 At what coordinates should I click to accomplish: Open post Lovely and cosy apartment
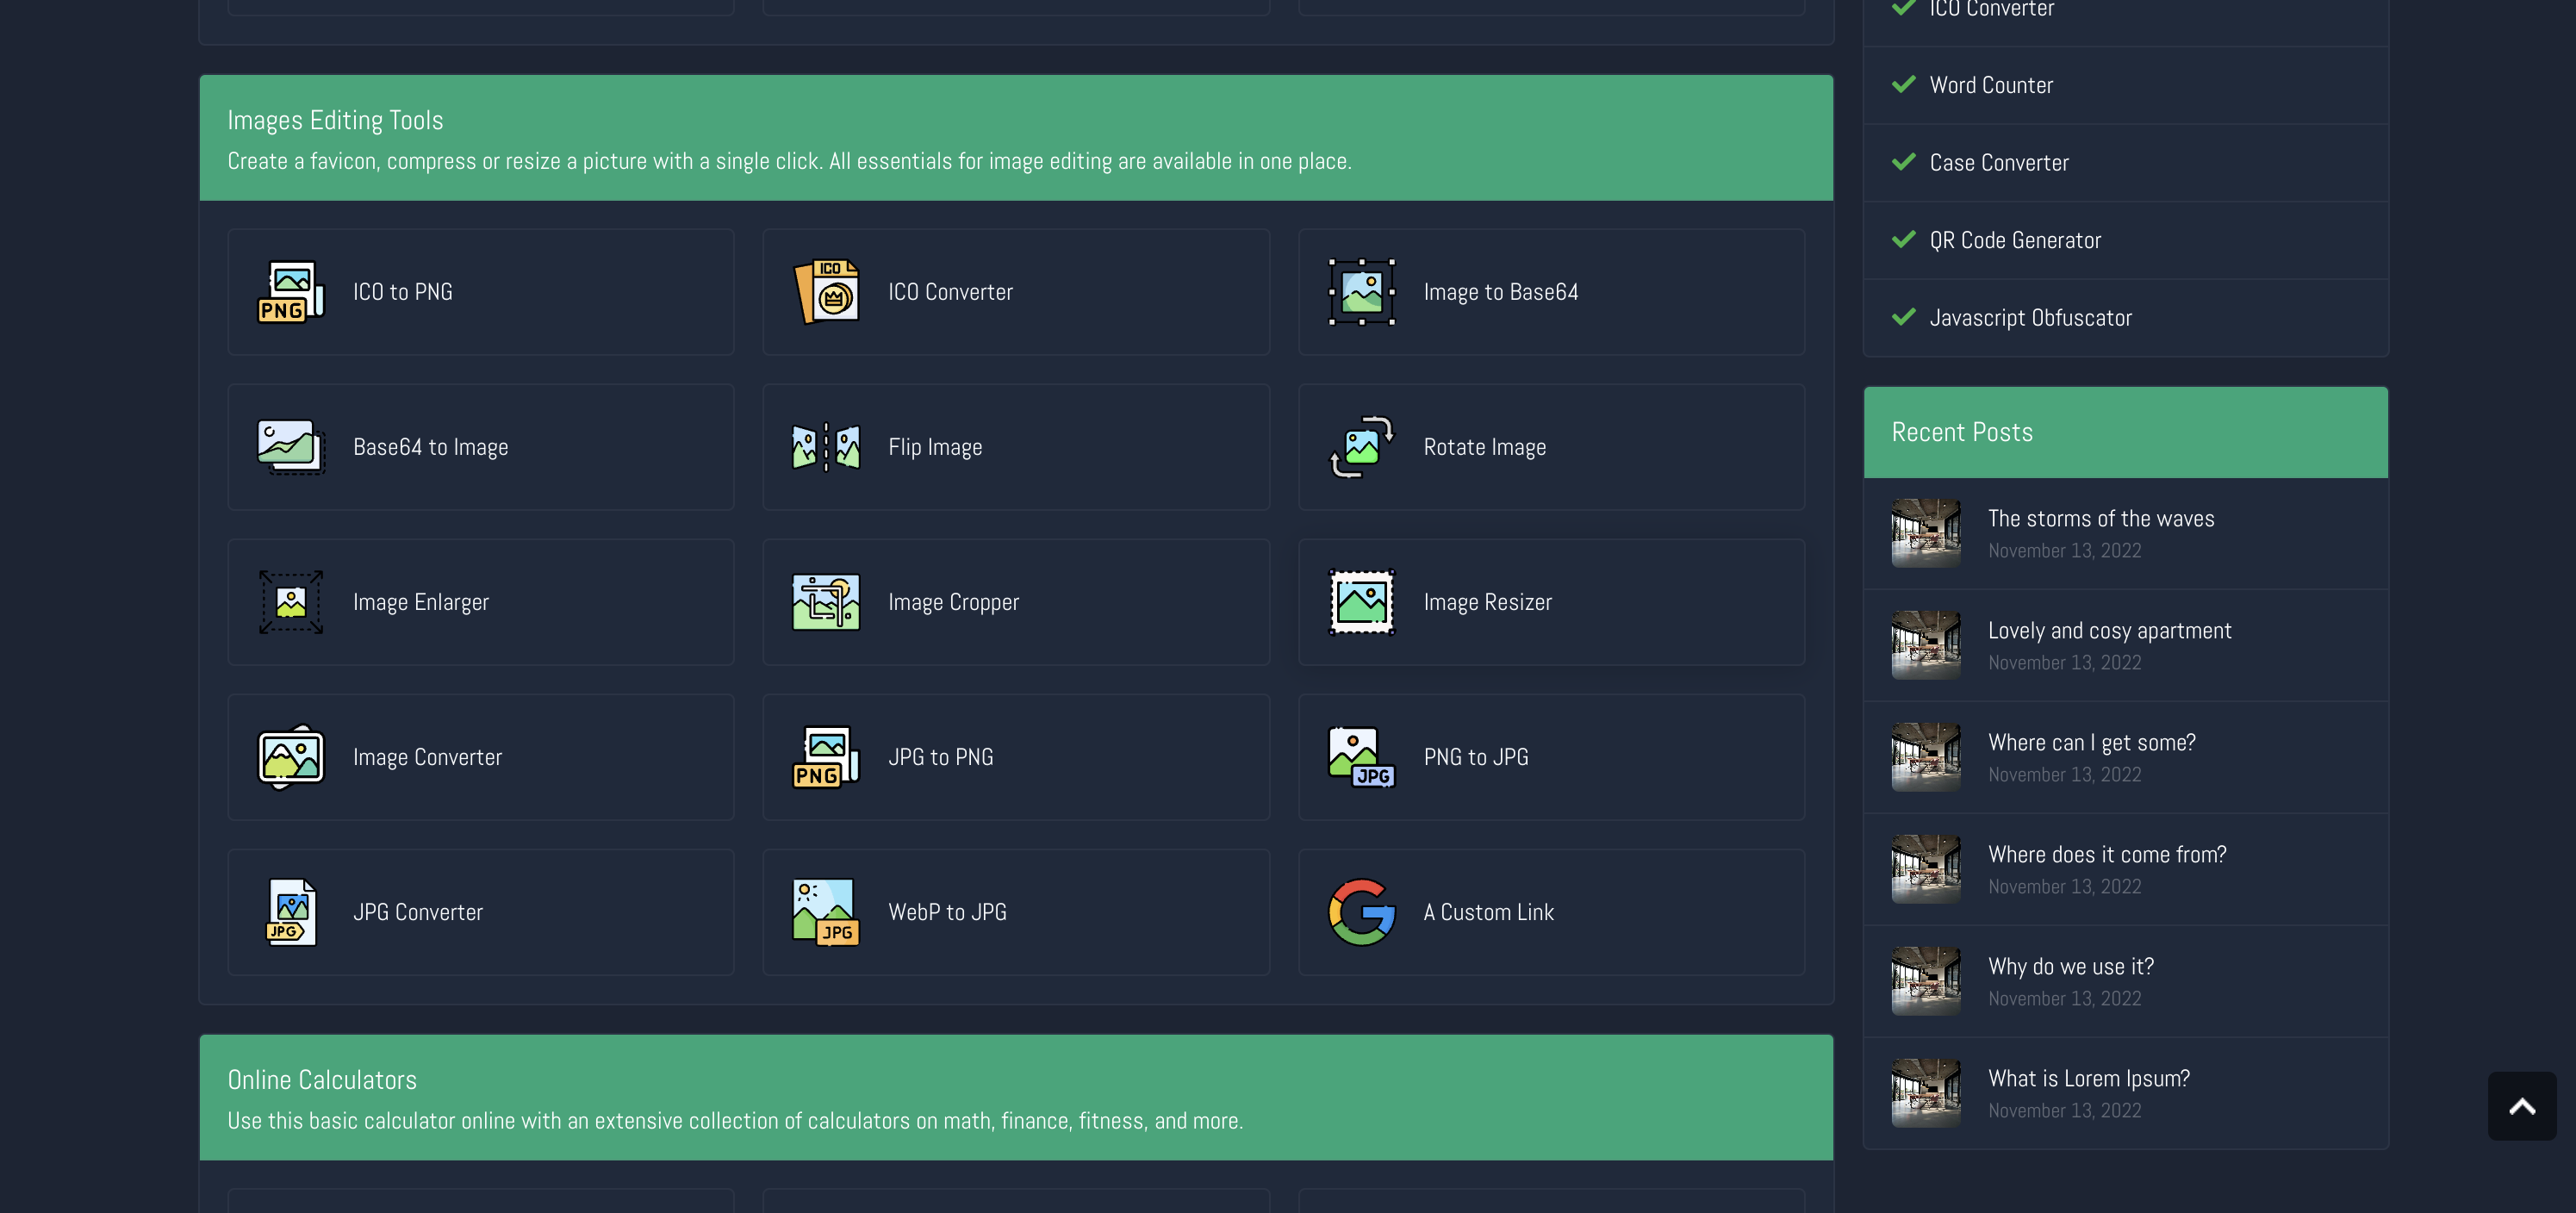pos(2109,630)
